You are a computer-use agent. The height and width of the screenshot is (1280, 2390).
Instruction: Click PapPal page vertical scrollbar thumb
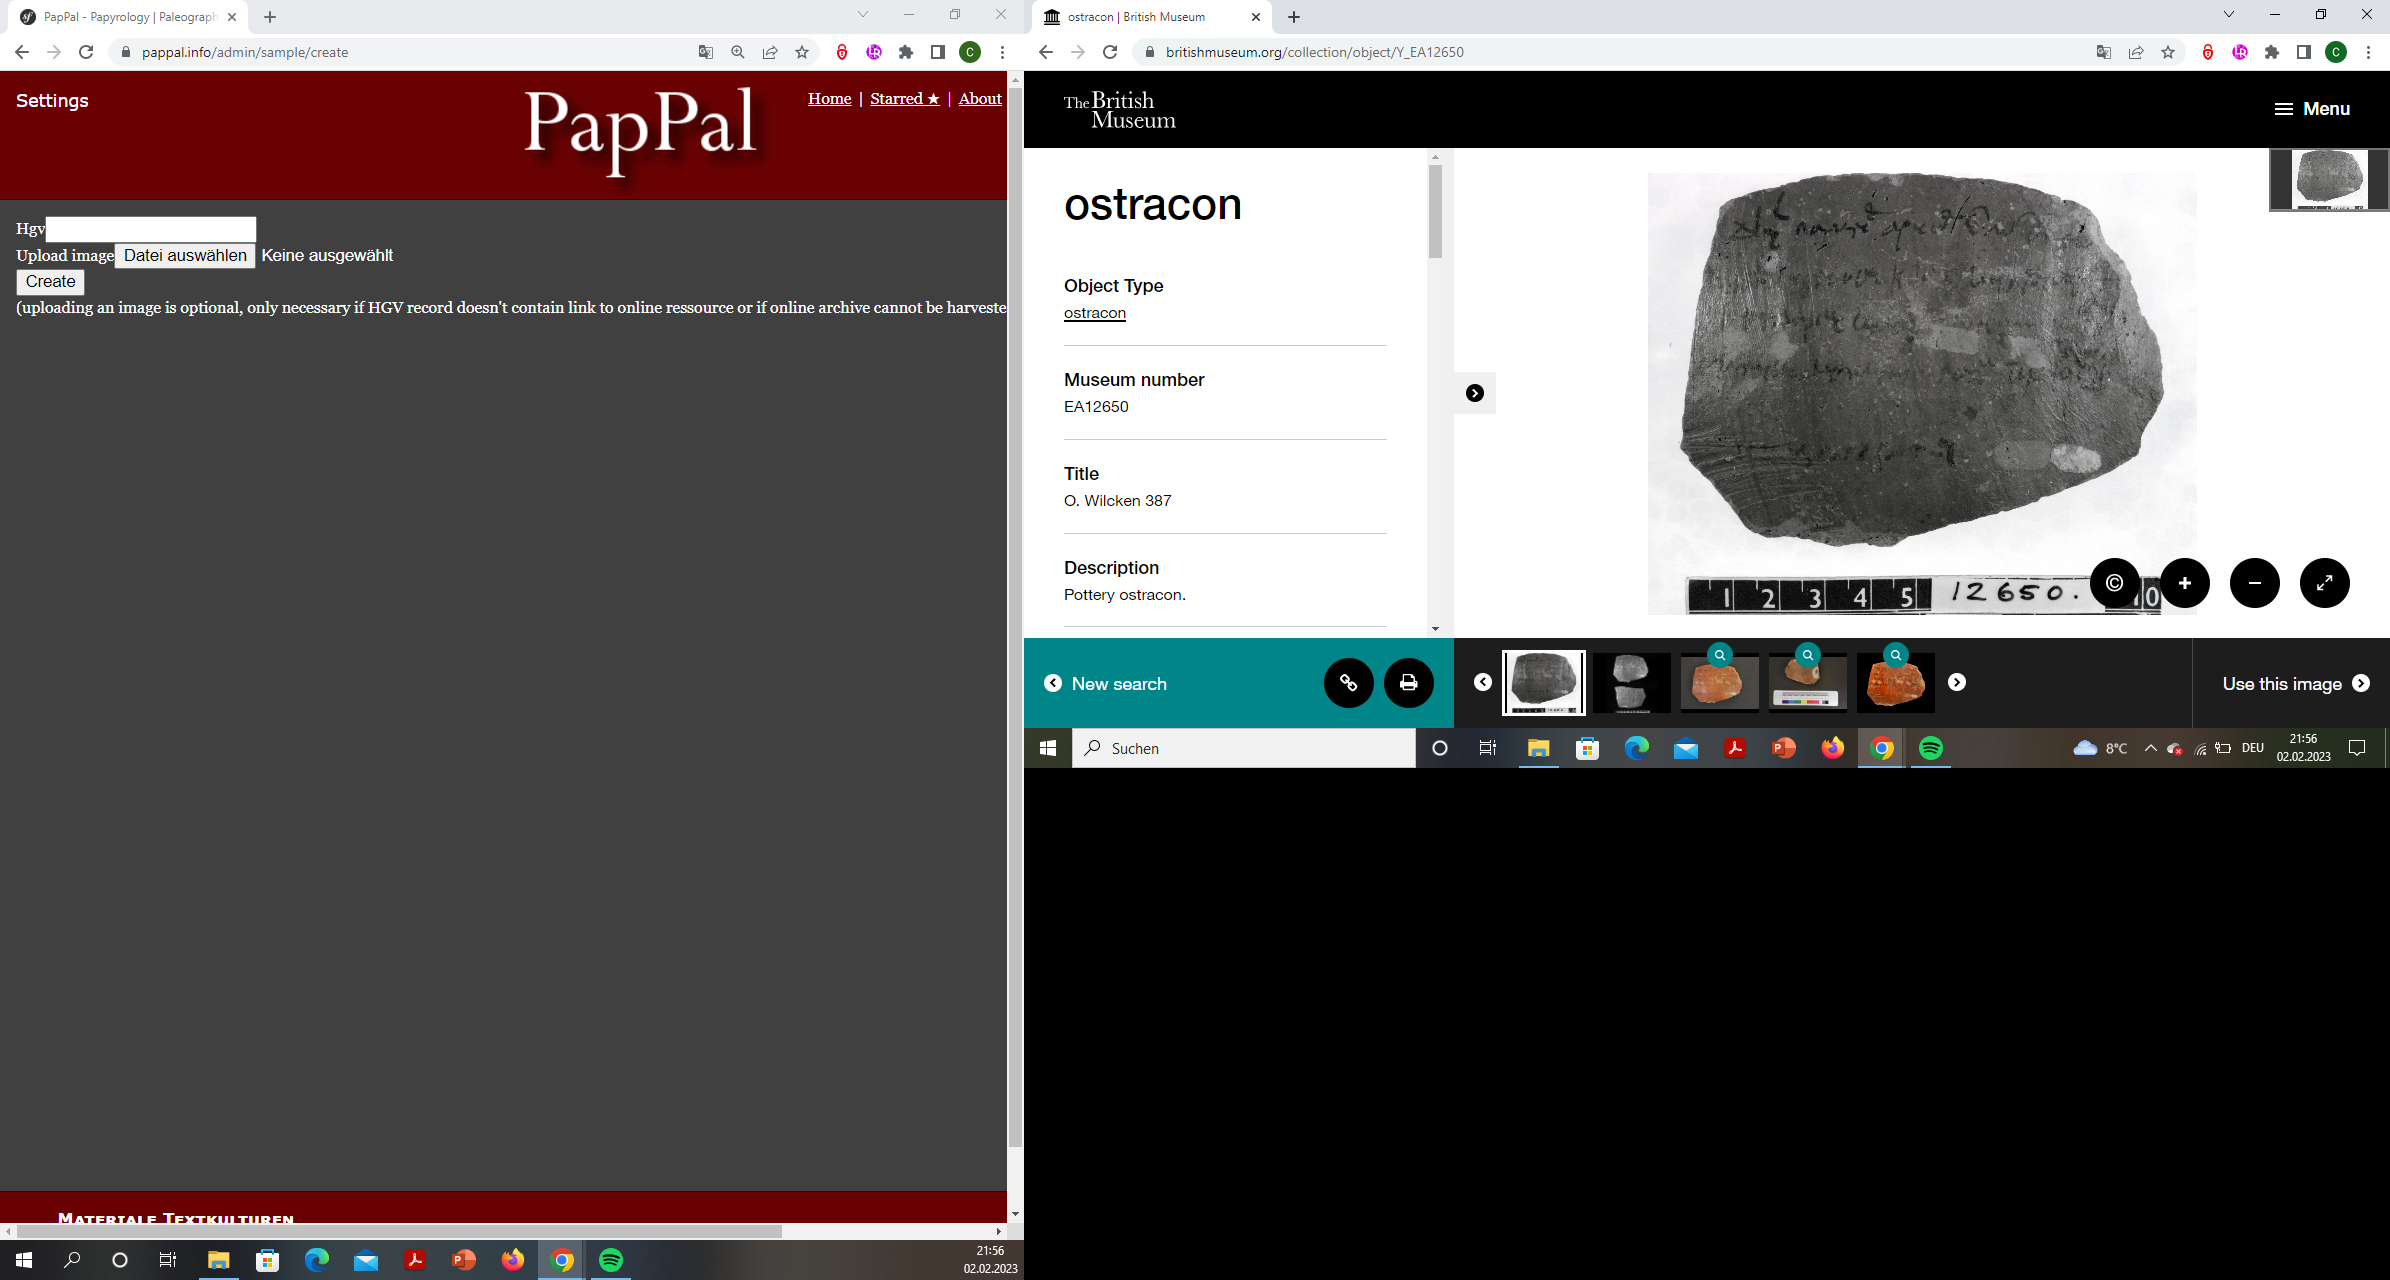(1015, 615)
